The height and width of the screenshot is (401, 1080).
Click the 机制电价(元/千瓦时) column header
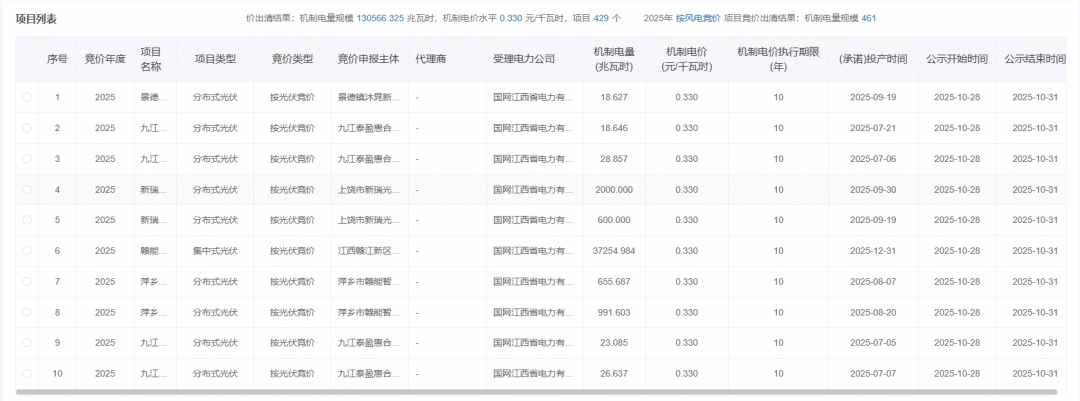(686, 59)
